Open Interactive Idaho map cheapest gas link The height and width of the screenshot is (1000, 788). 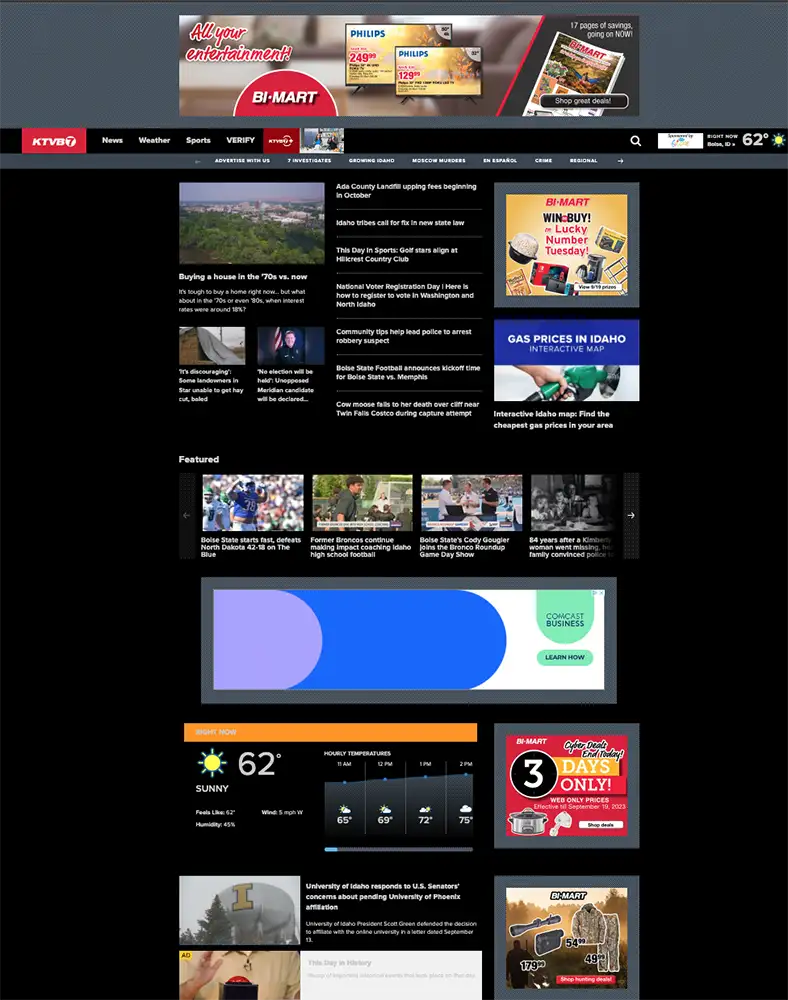(553, 419)
